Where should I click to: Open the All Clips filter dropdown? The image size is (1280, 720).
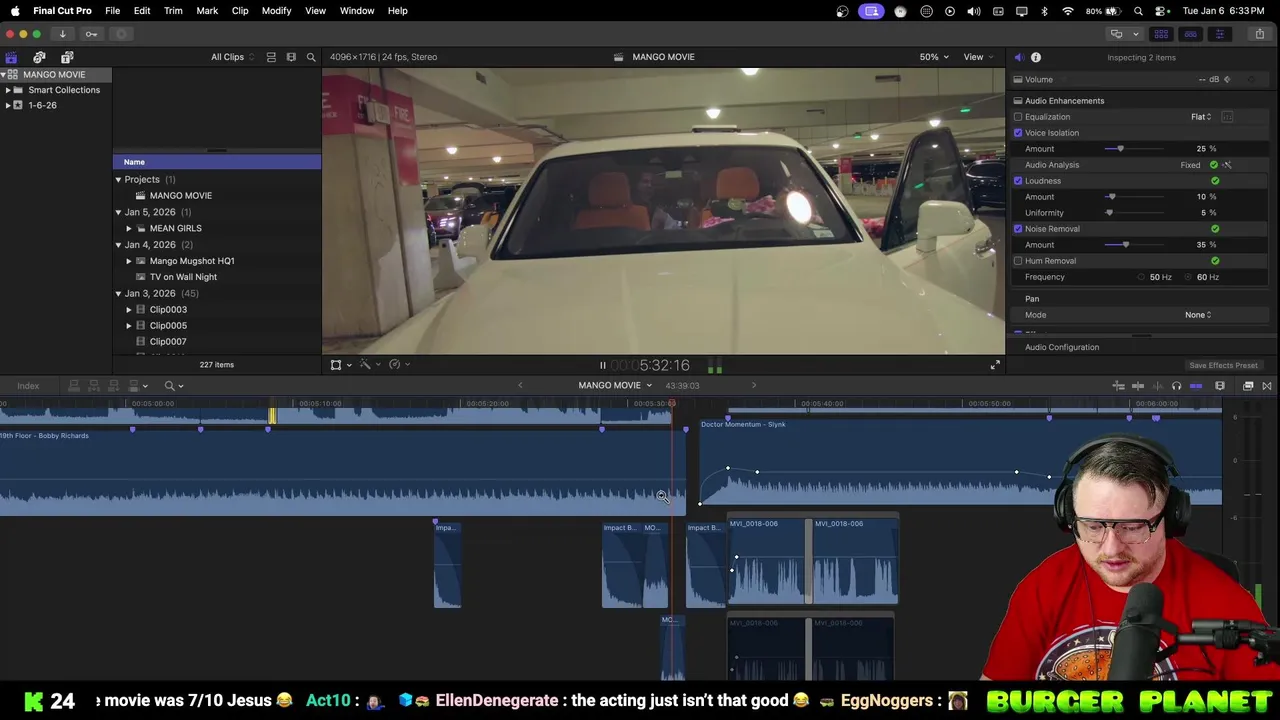click(232, 57)
